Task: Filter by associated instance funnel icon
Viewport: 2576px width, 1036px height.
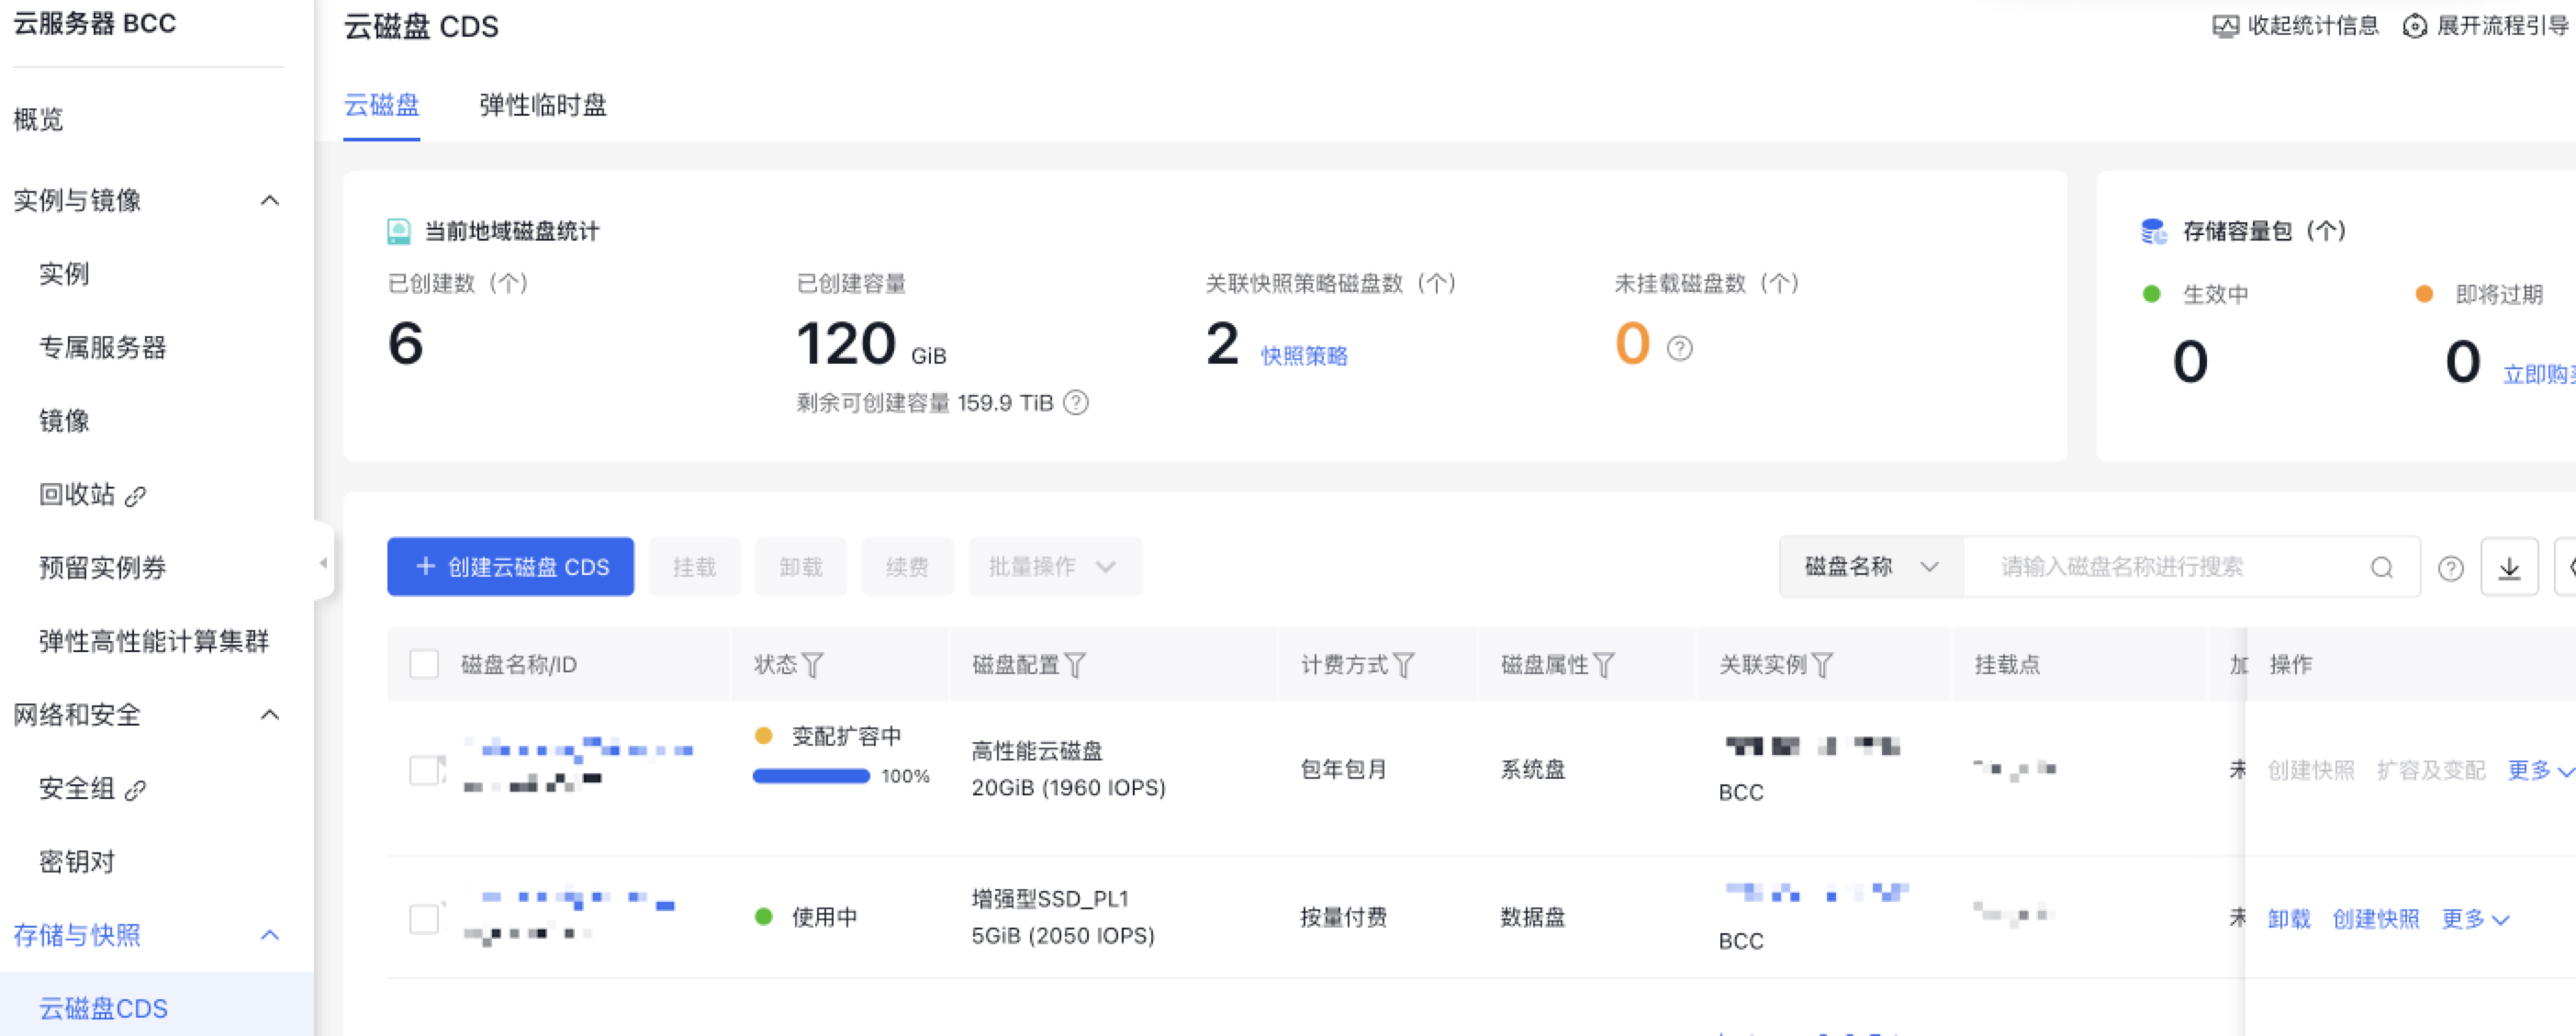Action: (x=1822, y=665)
